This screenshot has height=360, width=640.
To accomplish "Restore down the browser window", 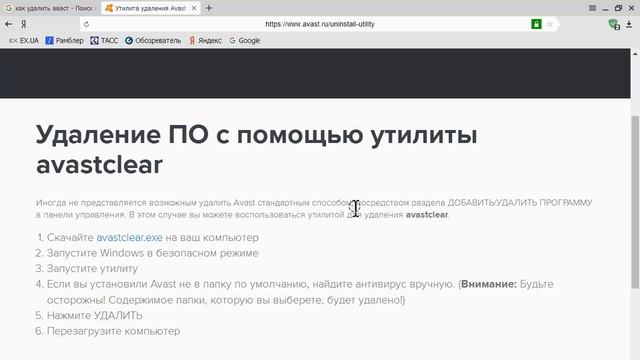I will pyautogui.click(x=618, y=8).
